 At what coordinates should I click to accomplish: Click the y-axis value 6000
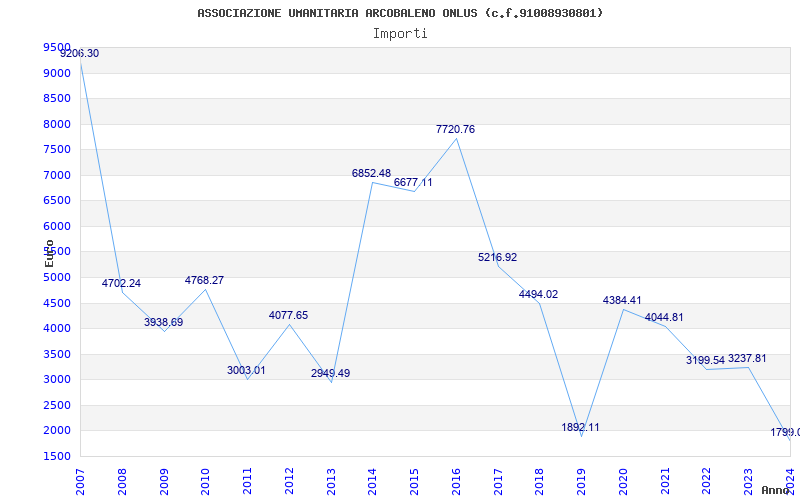(57, 226)
